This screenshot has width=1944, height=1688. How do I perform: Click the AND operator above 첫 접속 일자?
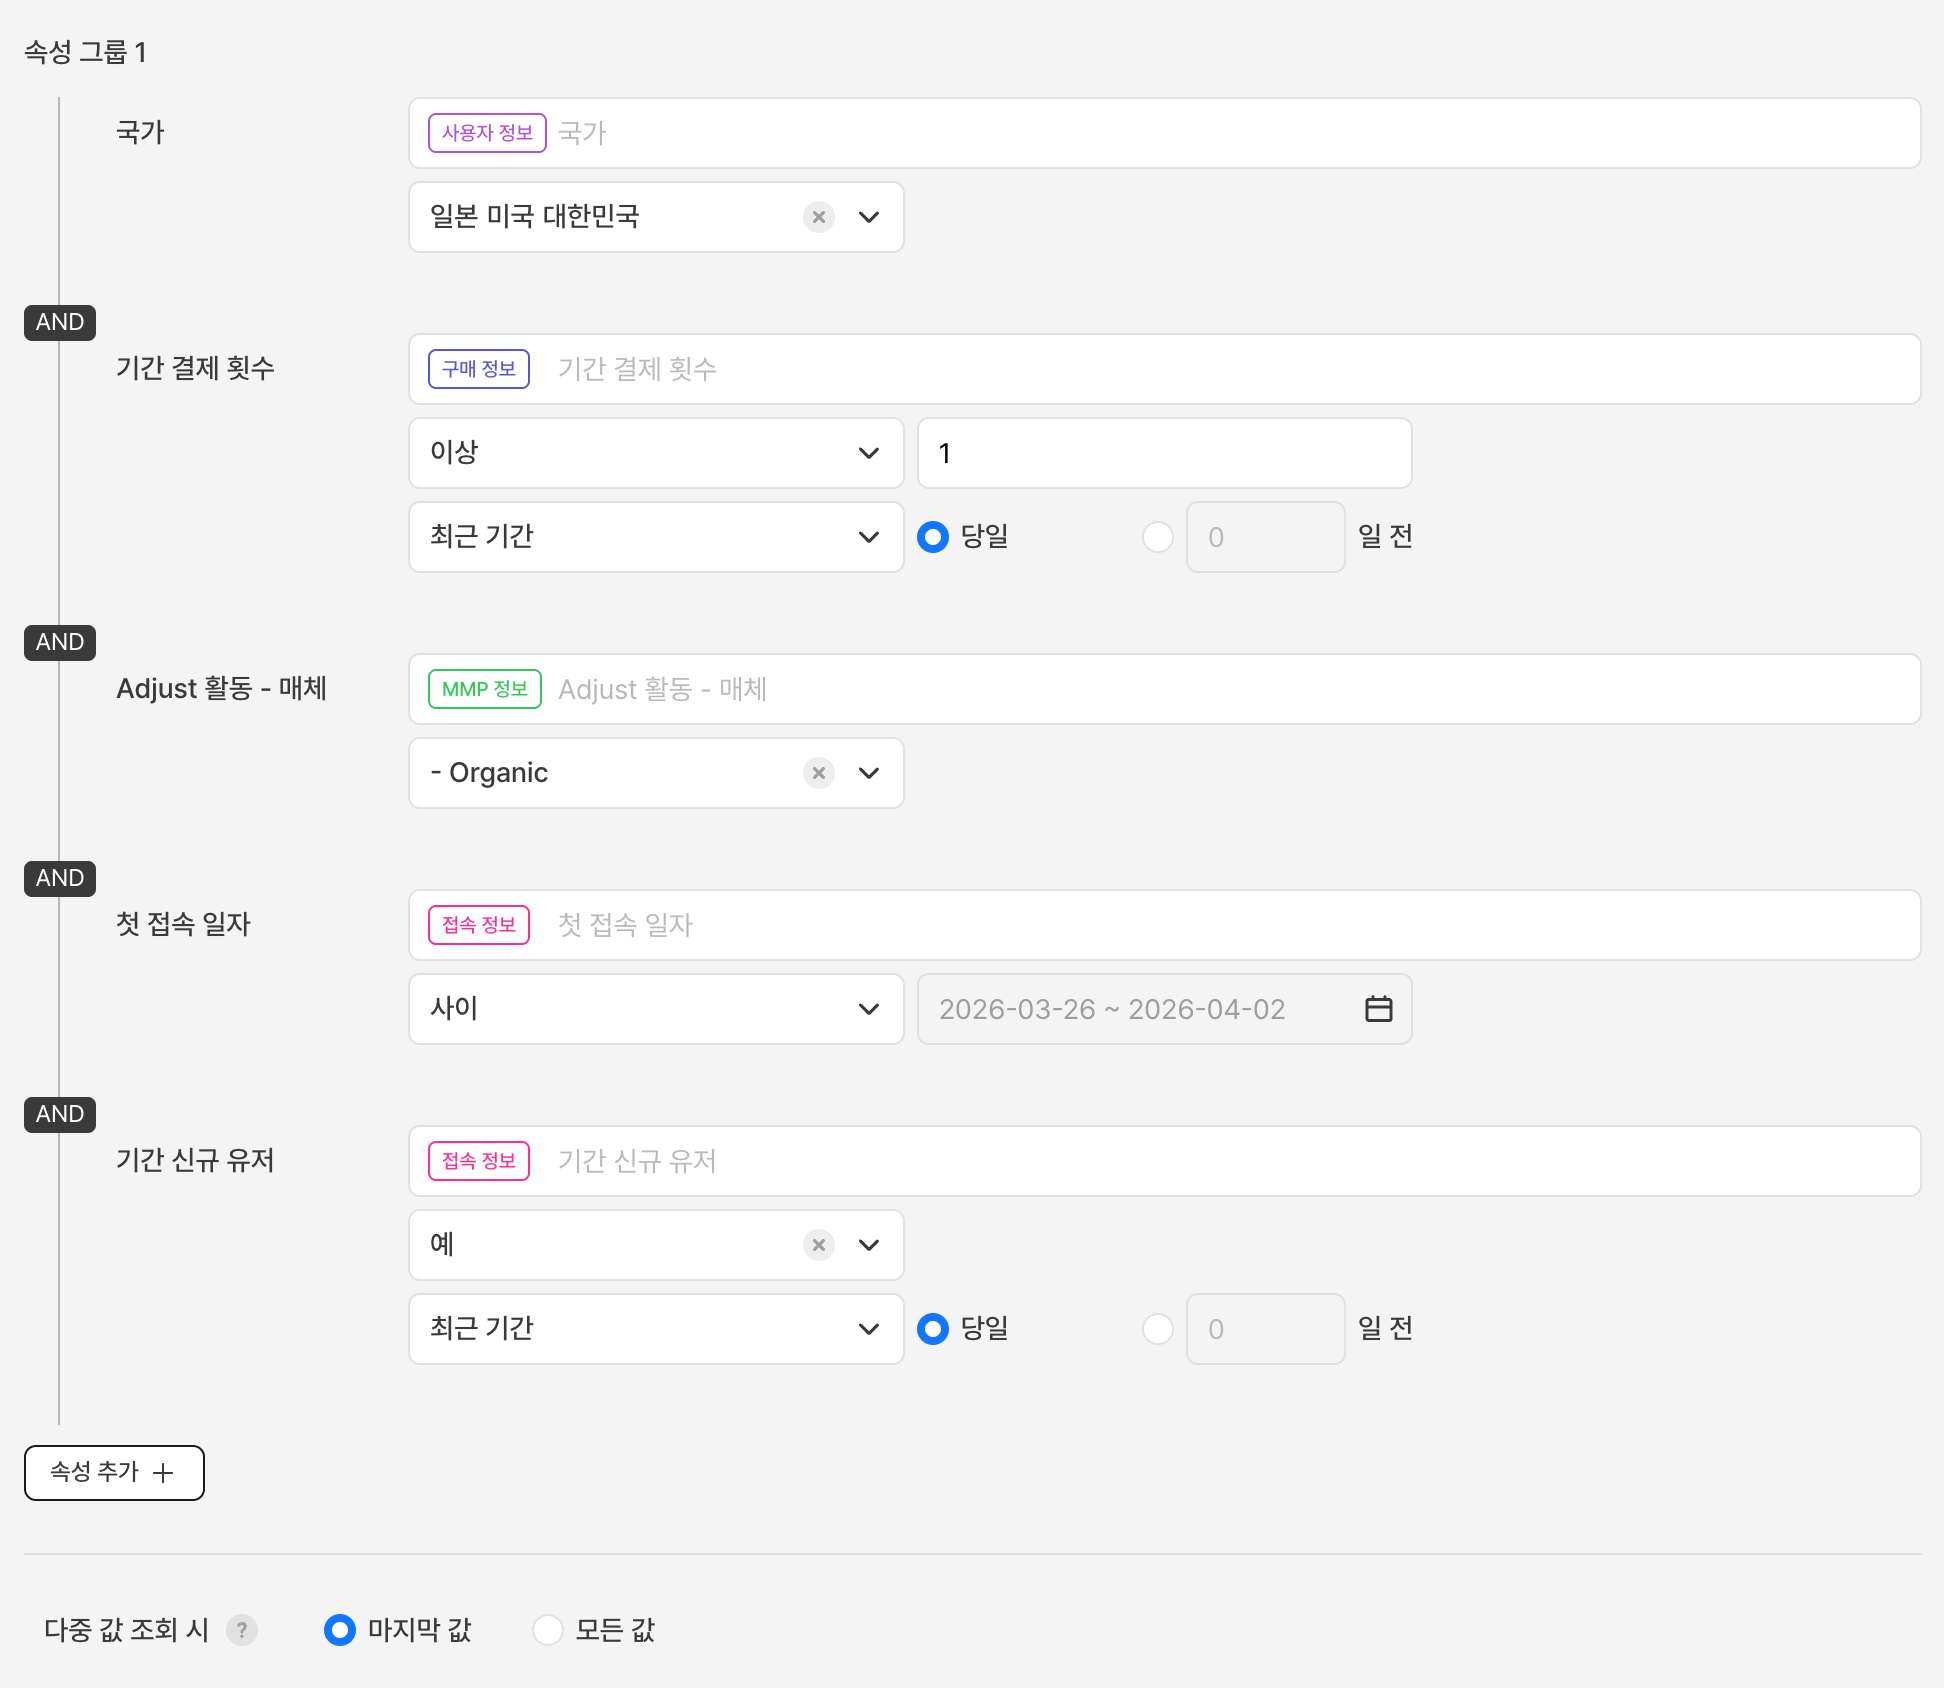coord(60,879)
